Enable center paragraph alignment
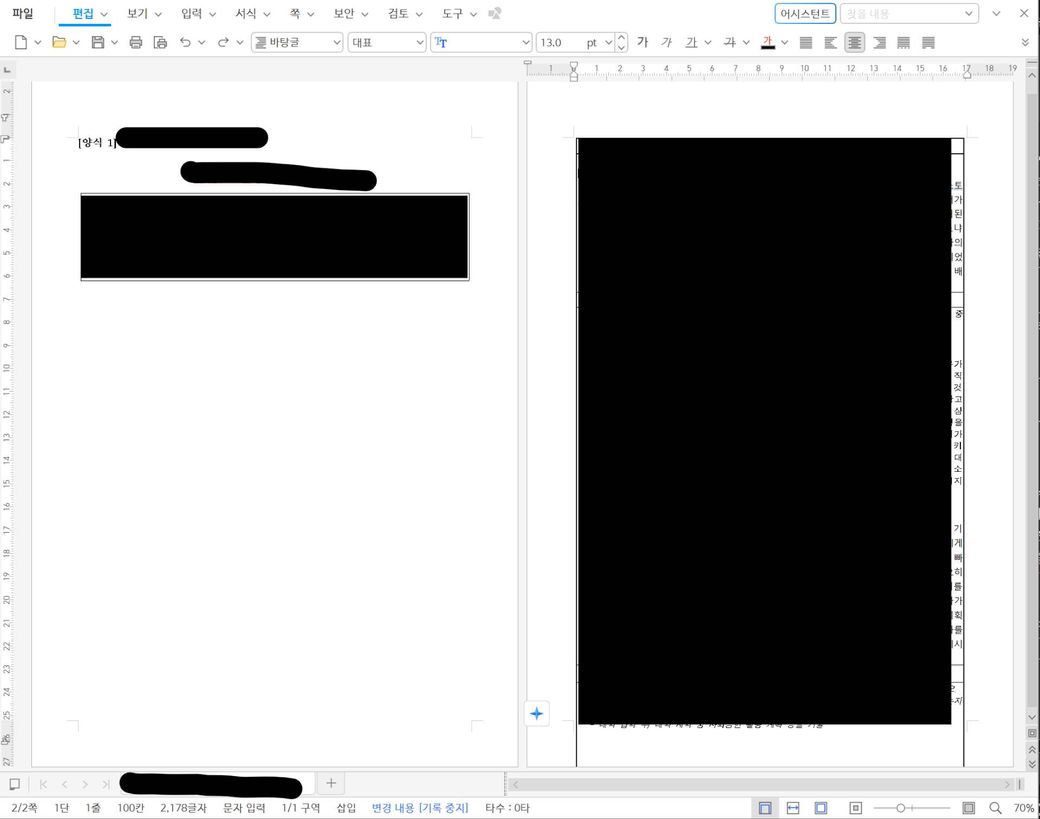1040x819 pixels. coord(854,42)
